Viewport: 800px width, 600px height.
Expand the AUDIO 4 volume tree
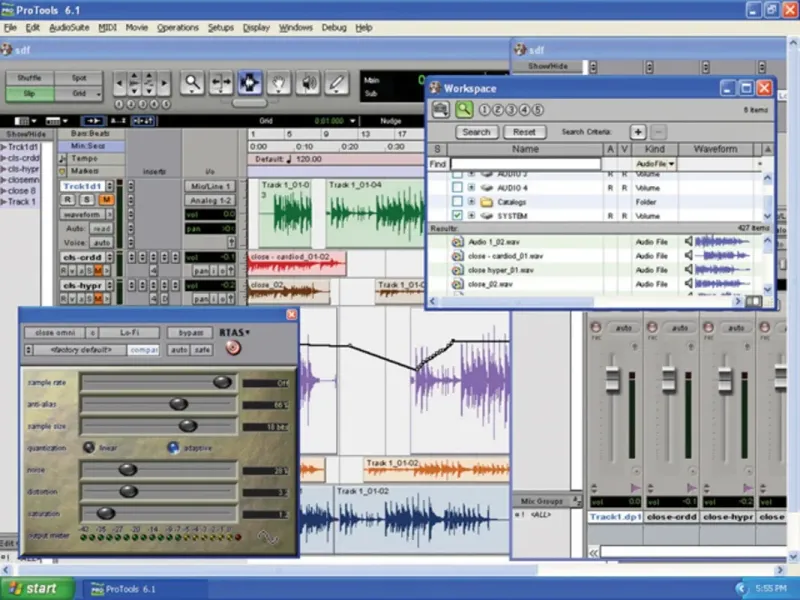point(472,187)
